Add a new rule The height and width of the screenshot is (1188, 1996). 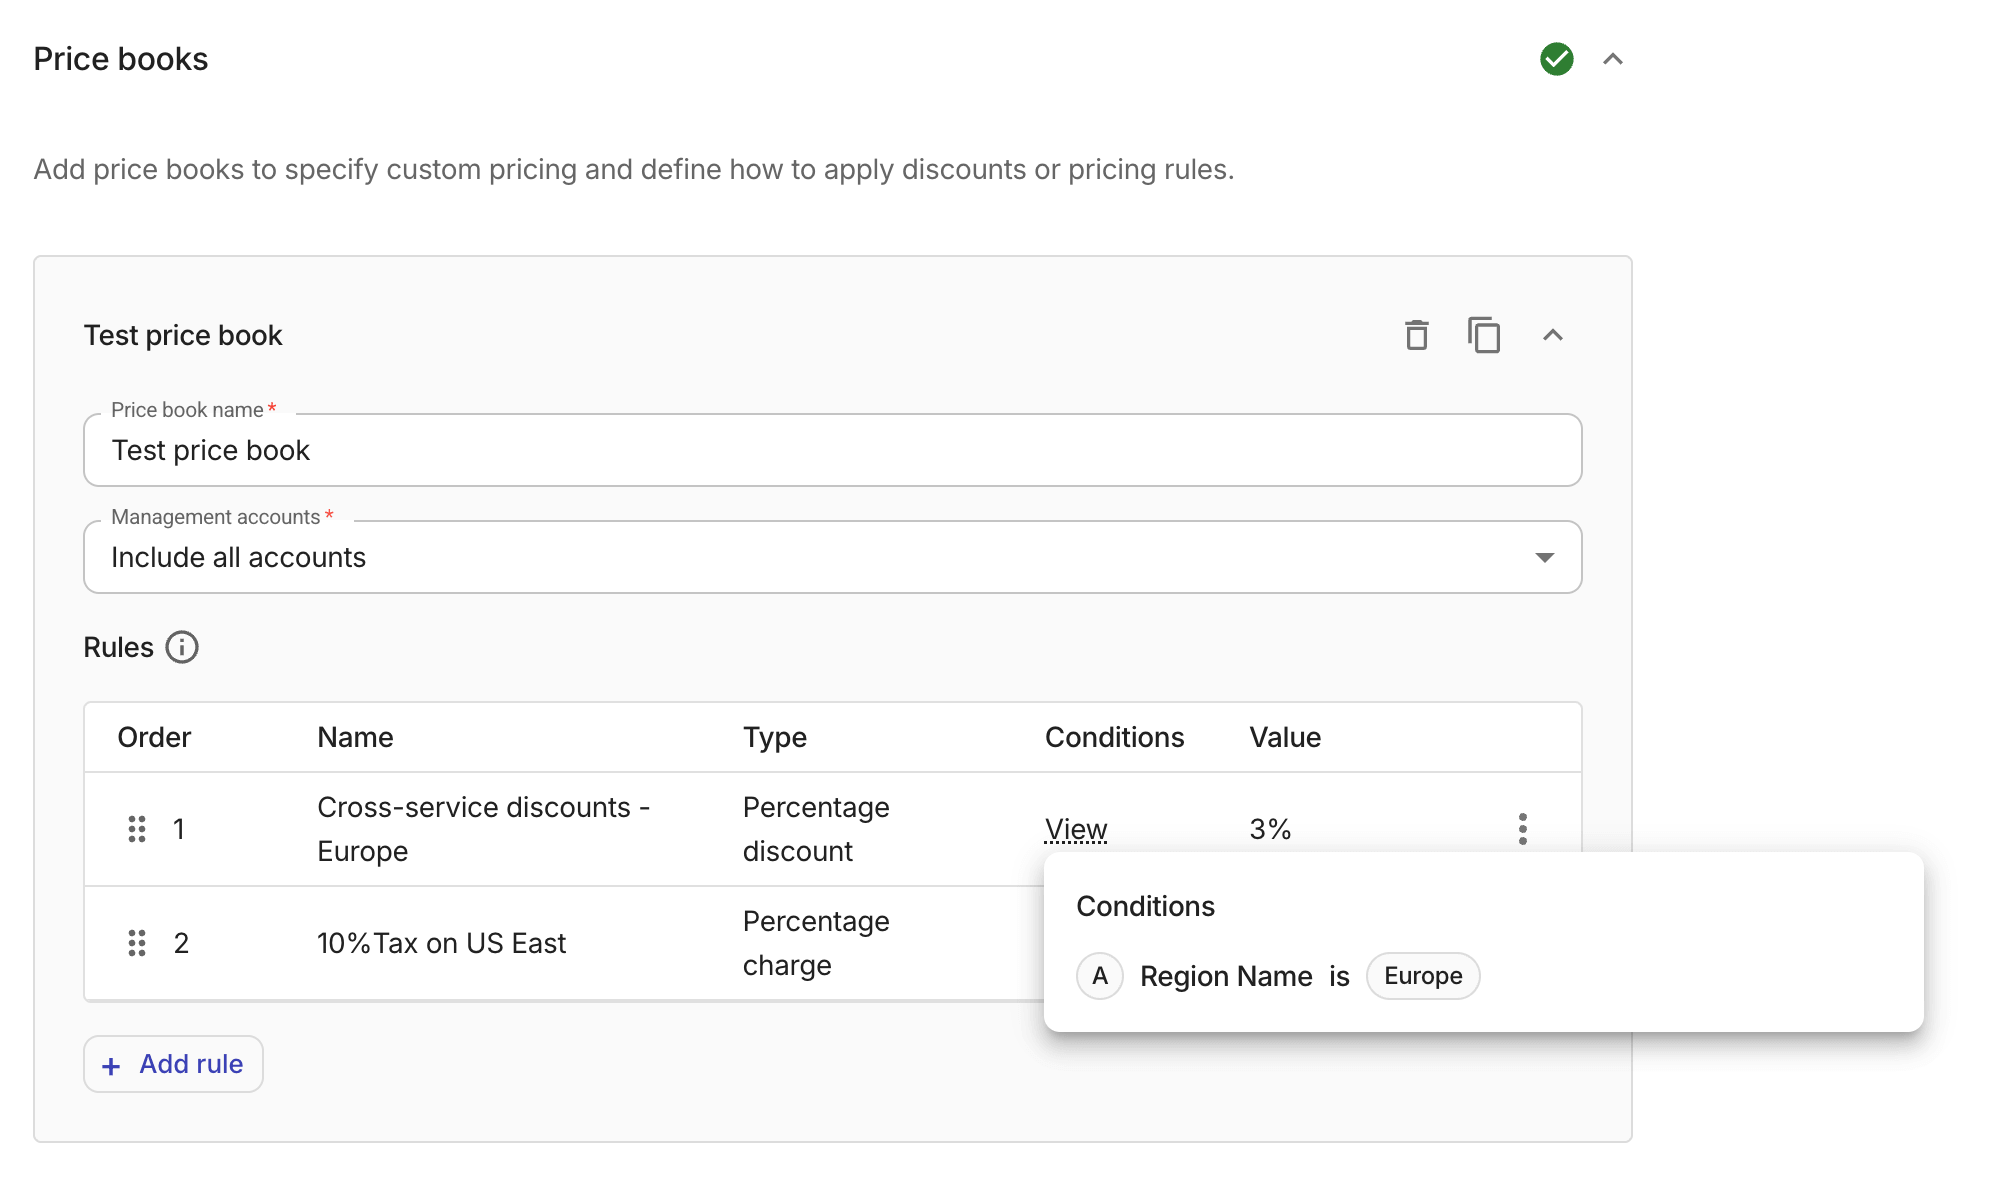click(x=173, y=1064)
